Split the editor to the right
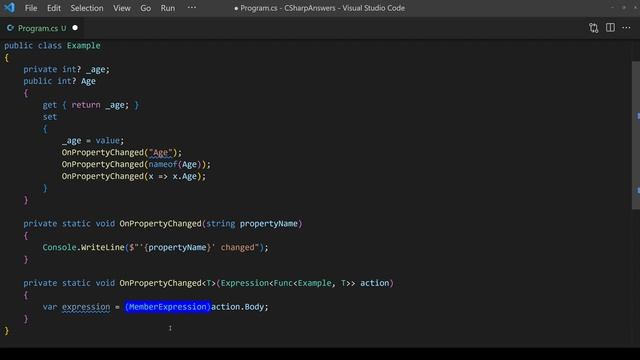The height and width of the screenshot is (360, 640). click(610, 27)
